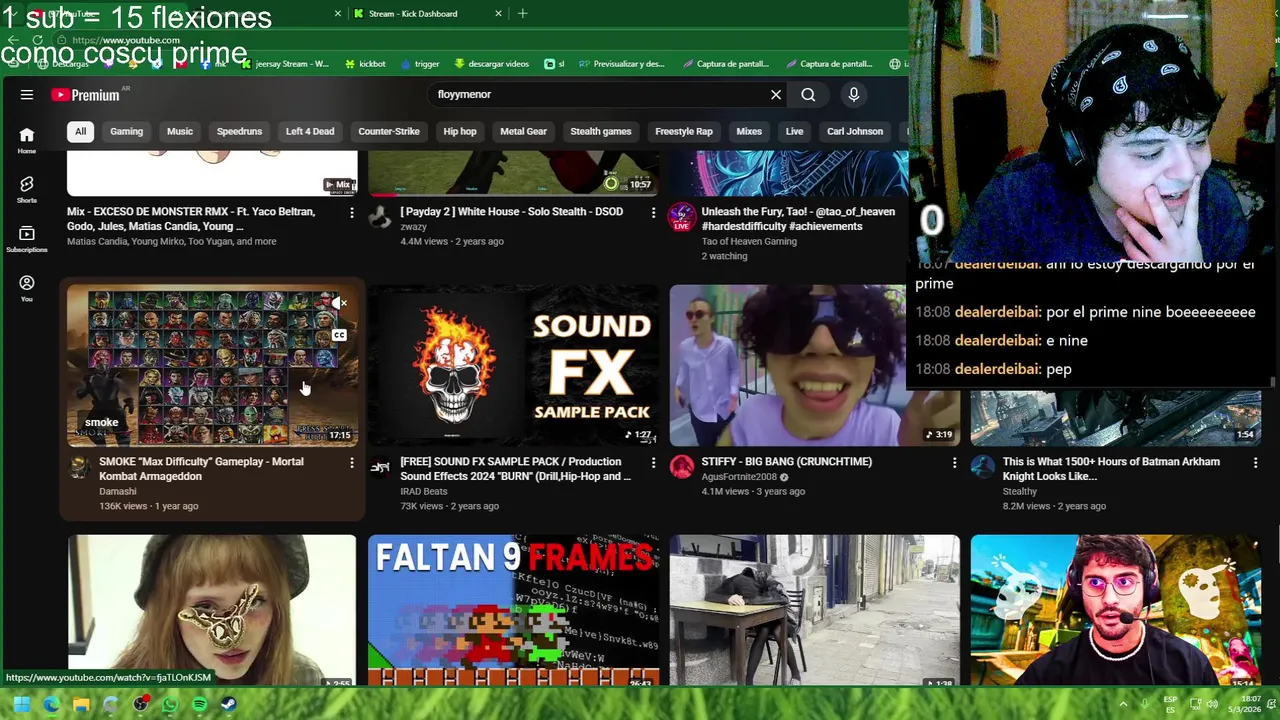The height and width of the screenshot is (720, 1280).
Task: Open trigger bookmark
Action: point(419,64)
